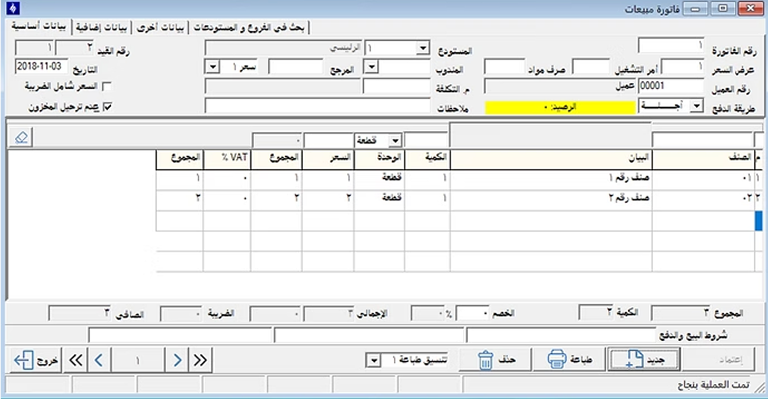The height and width of the screenshot is (399, 768).
Task: Click the الإجمالي total field
Action: coord(330,314)
